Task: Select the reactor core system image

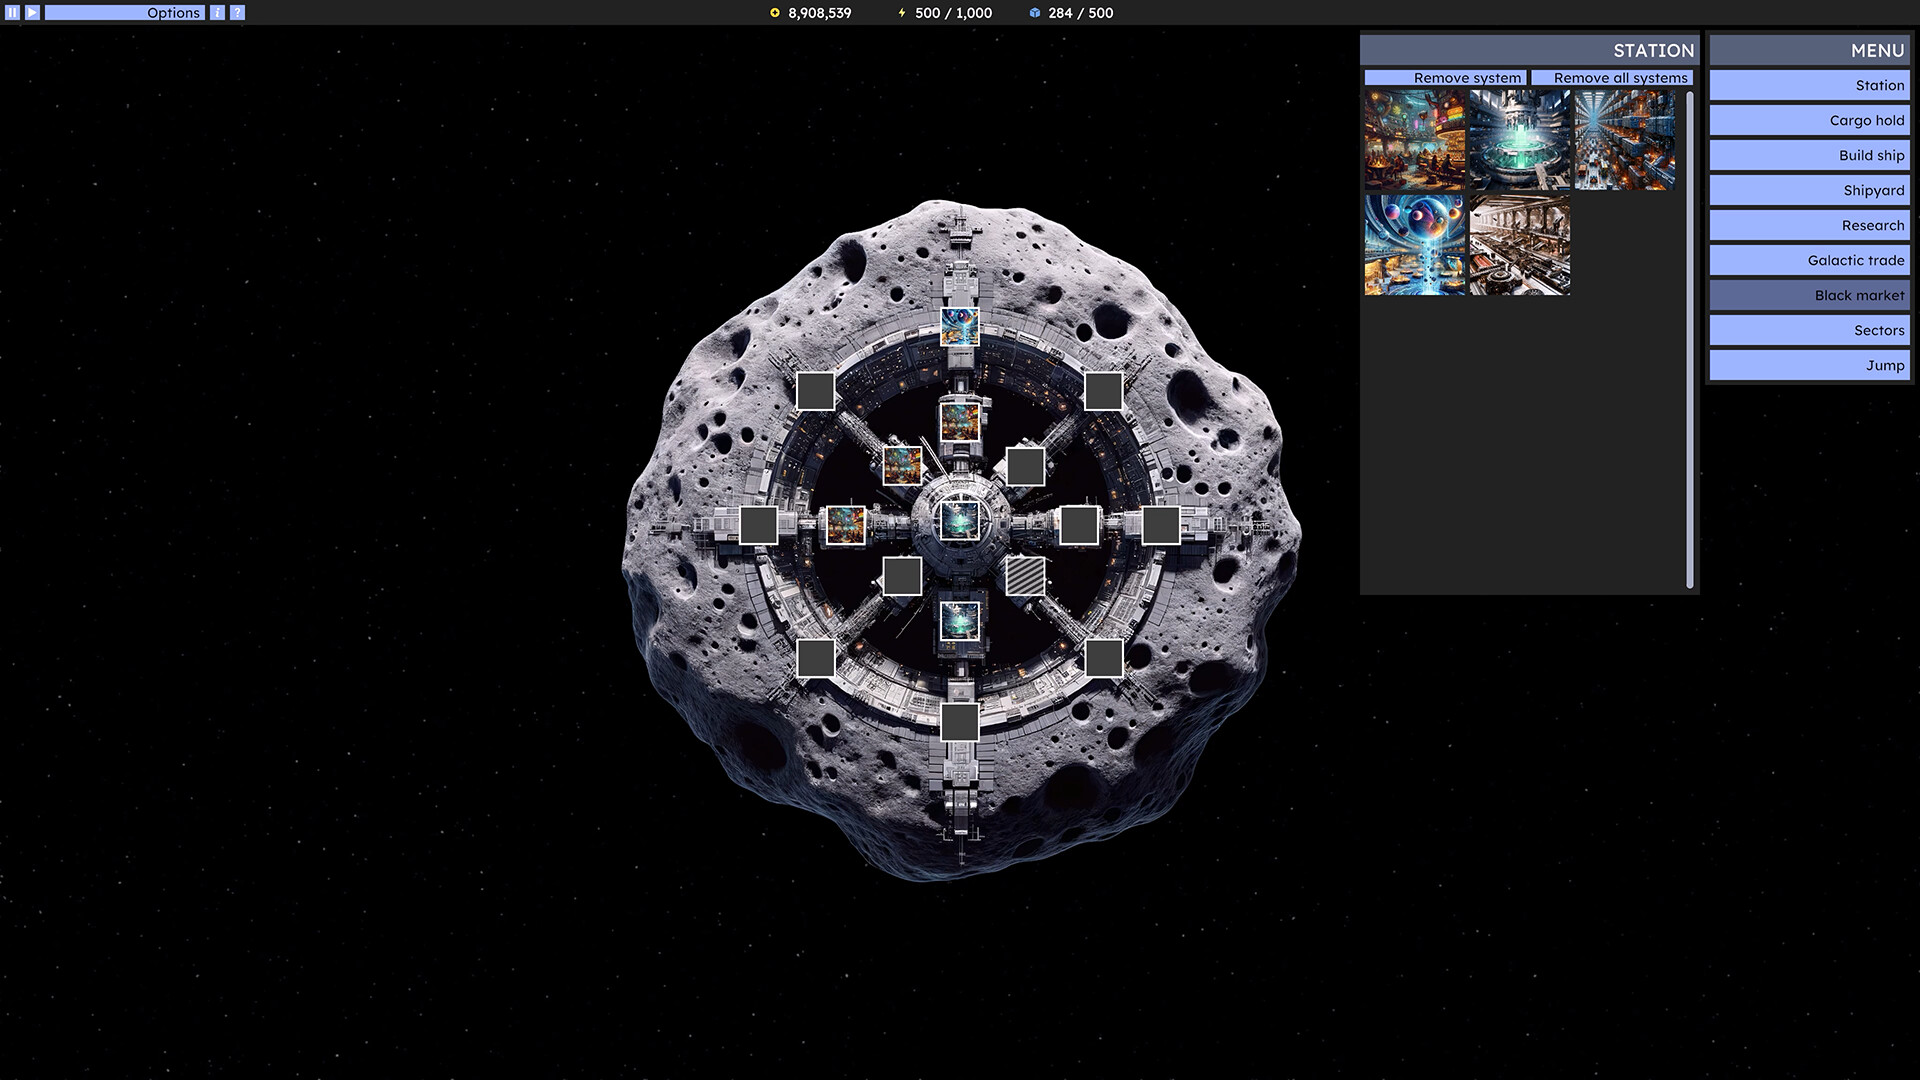Action: [1520, 141]
